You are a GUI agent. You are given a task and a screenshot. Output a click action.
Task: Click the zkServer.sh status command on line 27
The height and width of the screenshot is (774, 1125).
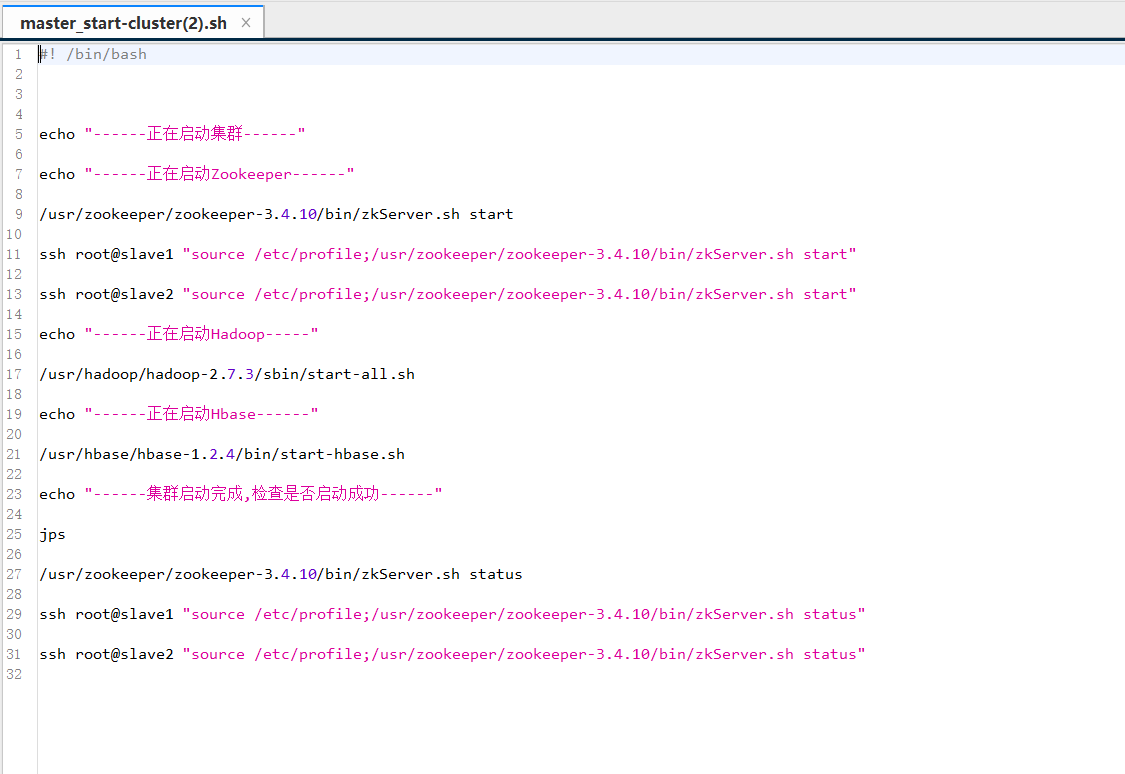coord(280,574)
